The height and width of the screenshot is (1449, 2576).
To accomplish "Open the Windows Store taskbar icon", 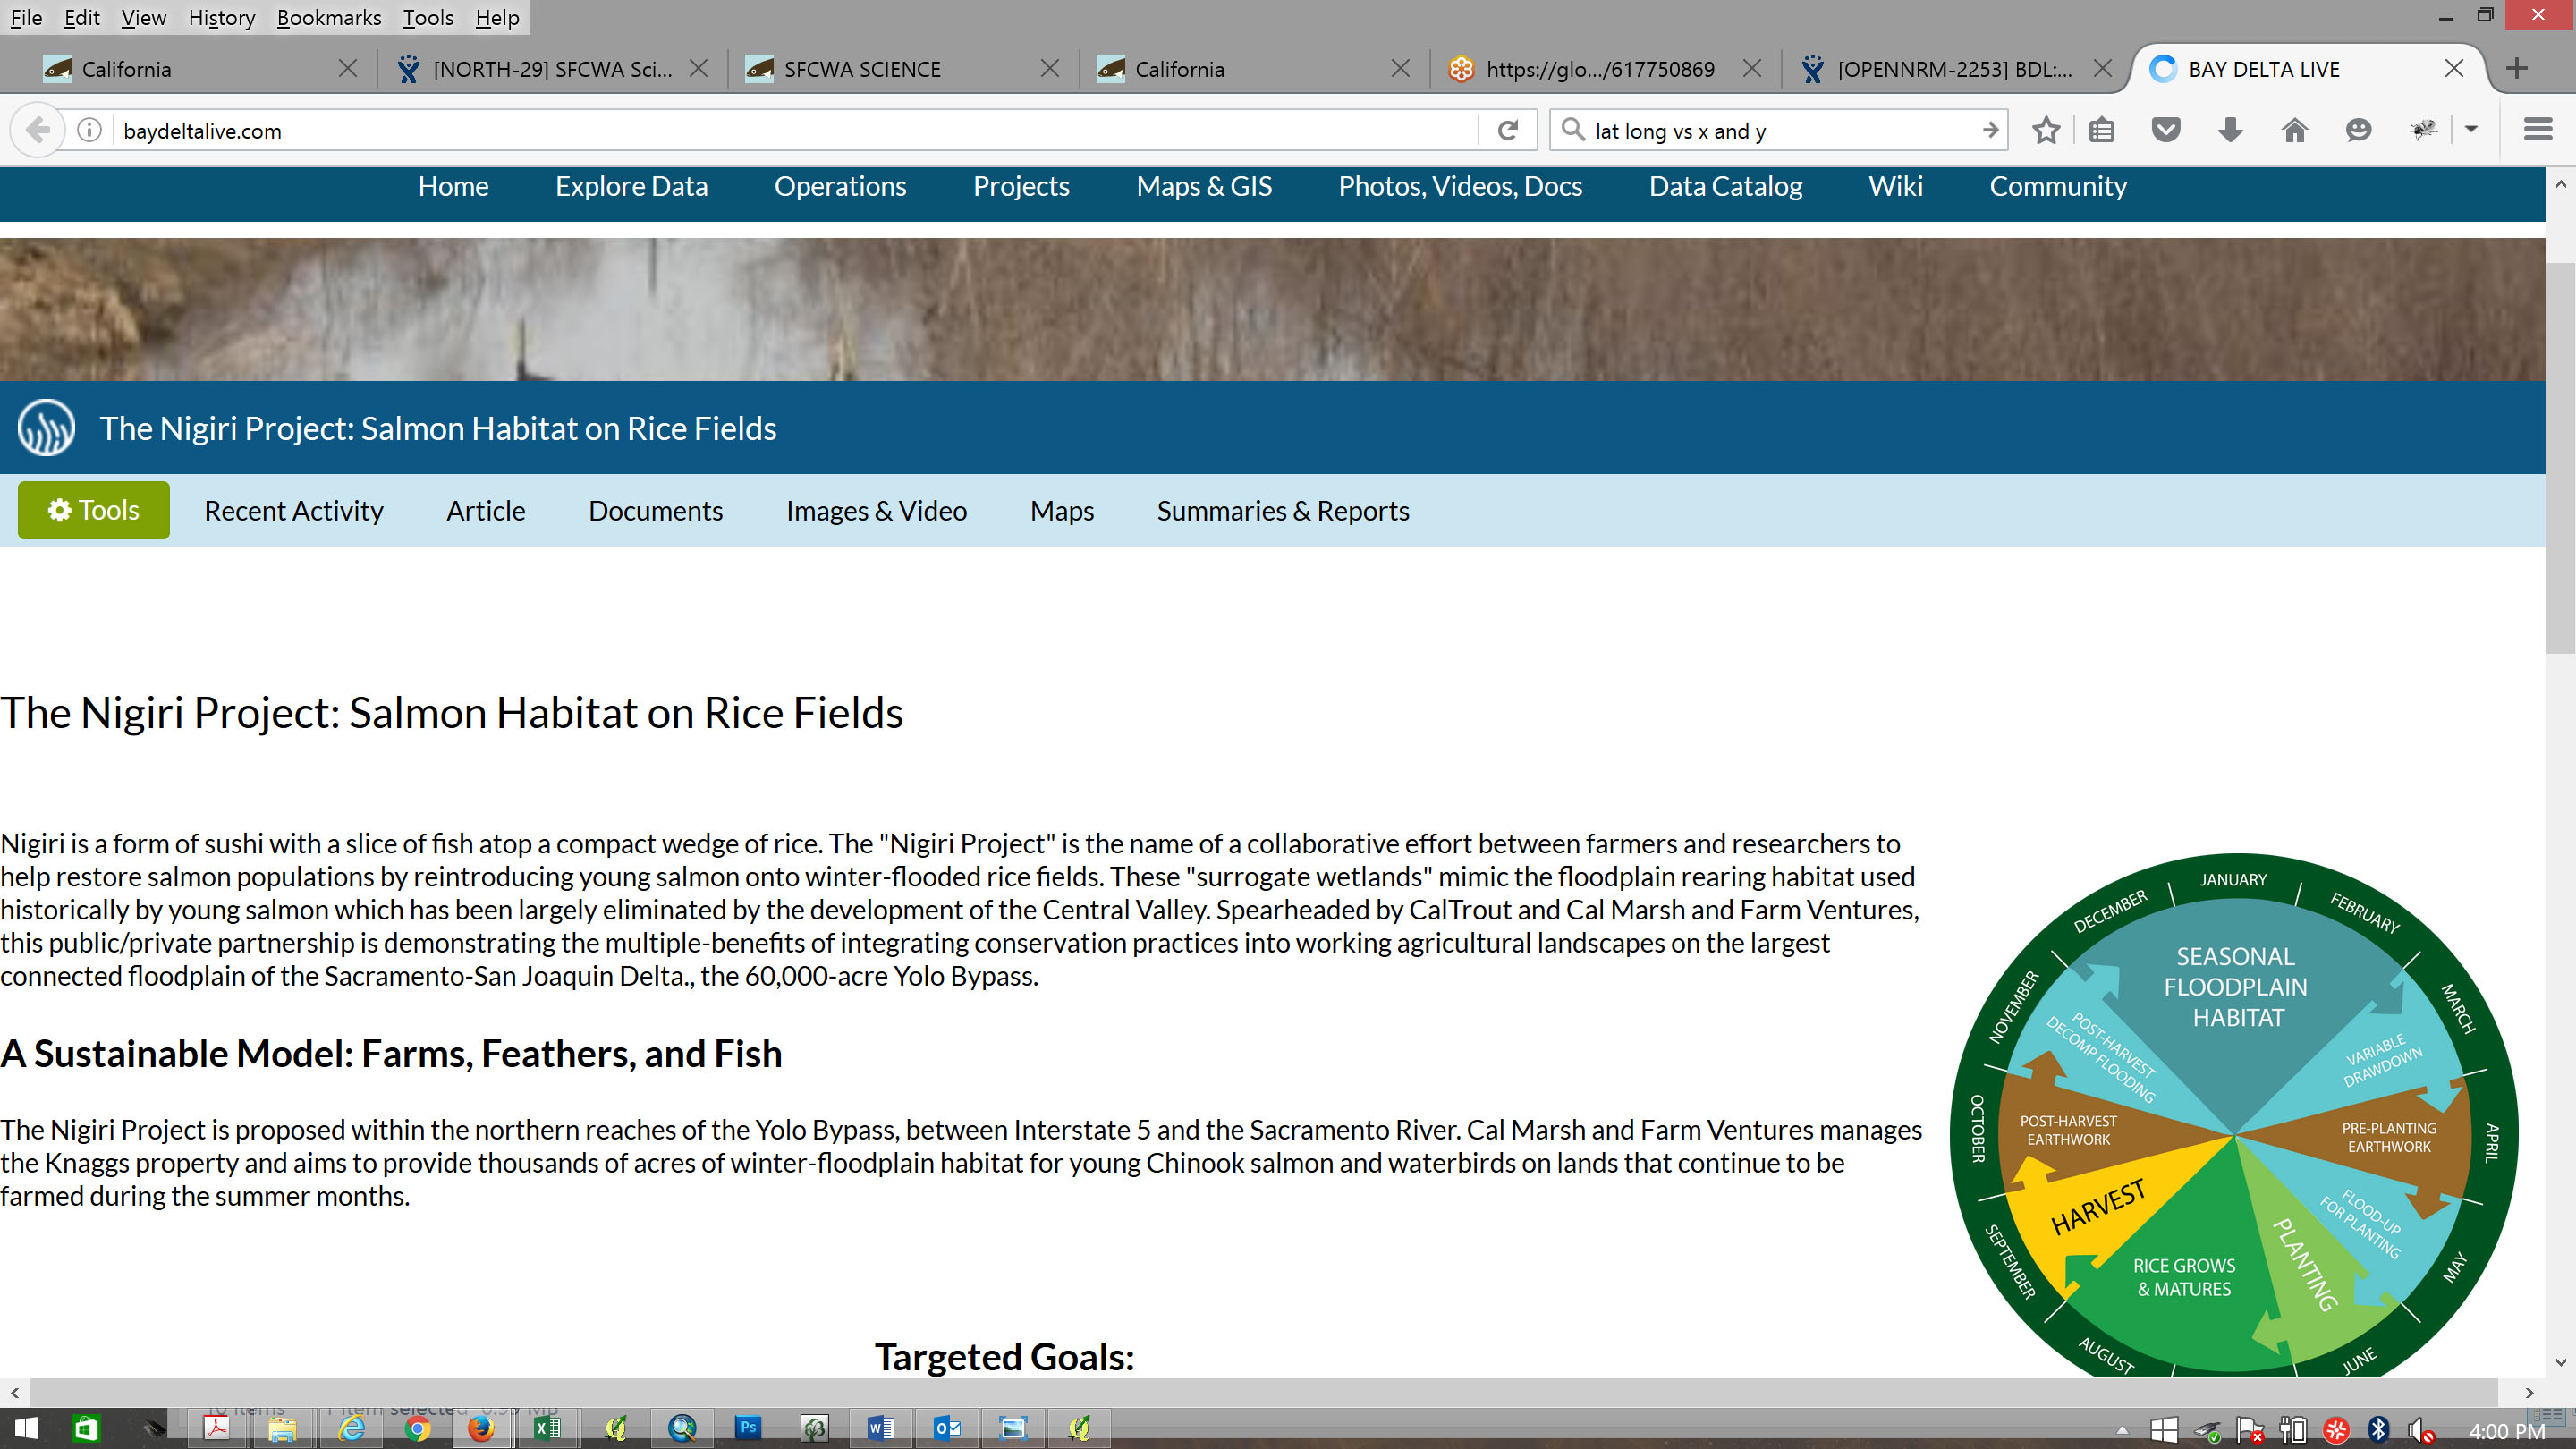I will pos(87,1428).
